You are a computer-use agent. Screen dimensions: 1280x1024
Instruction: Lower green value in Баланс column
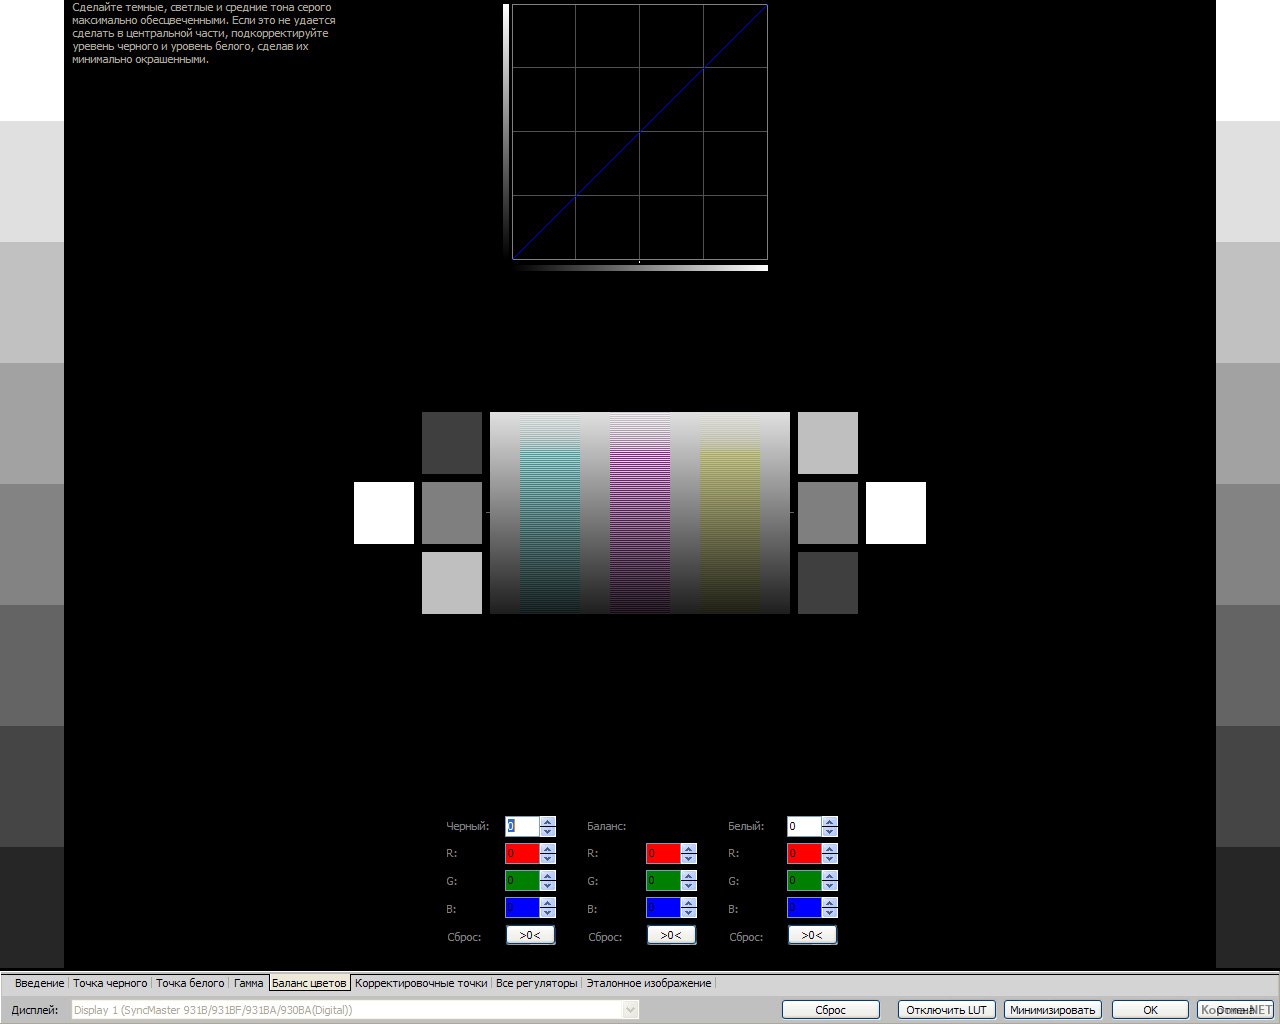pyautogui.click(x=688, y=885)
